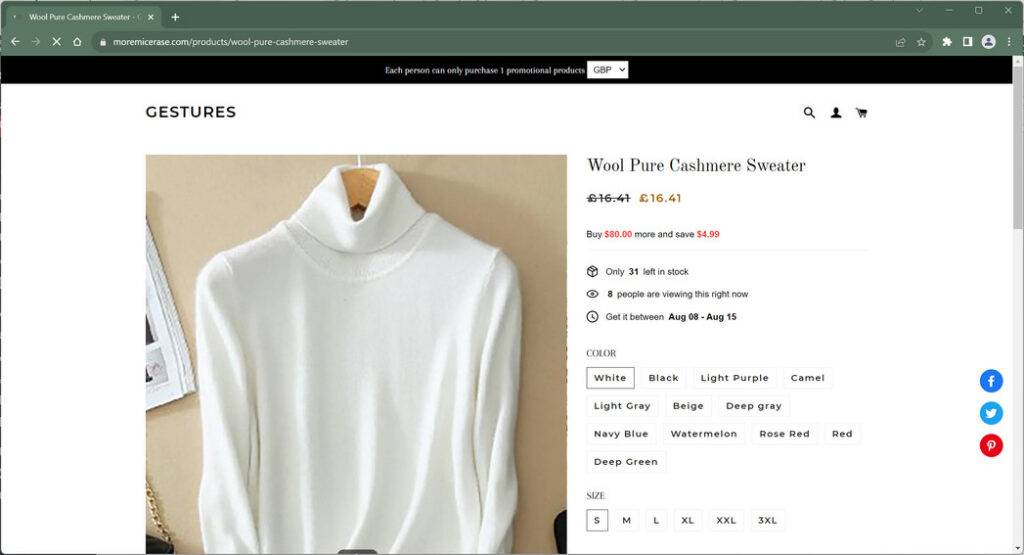Pin product on Pinterest

click(991, 446)
